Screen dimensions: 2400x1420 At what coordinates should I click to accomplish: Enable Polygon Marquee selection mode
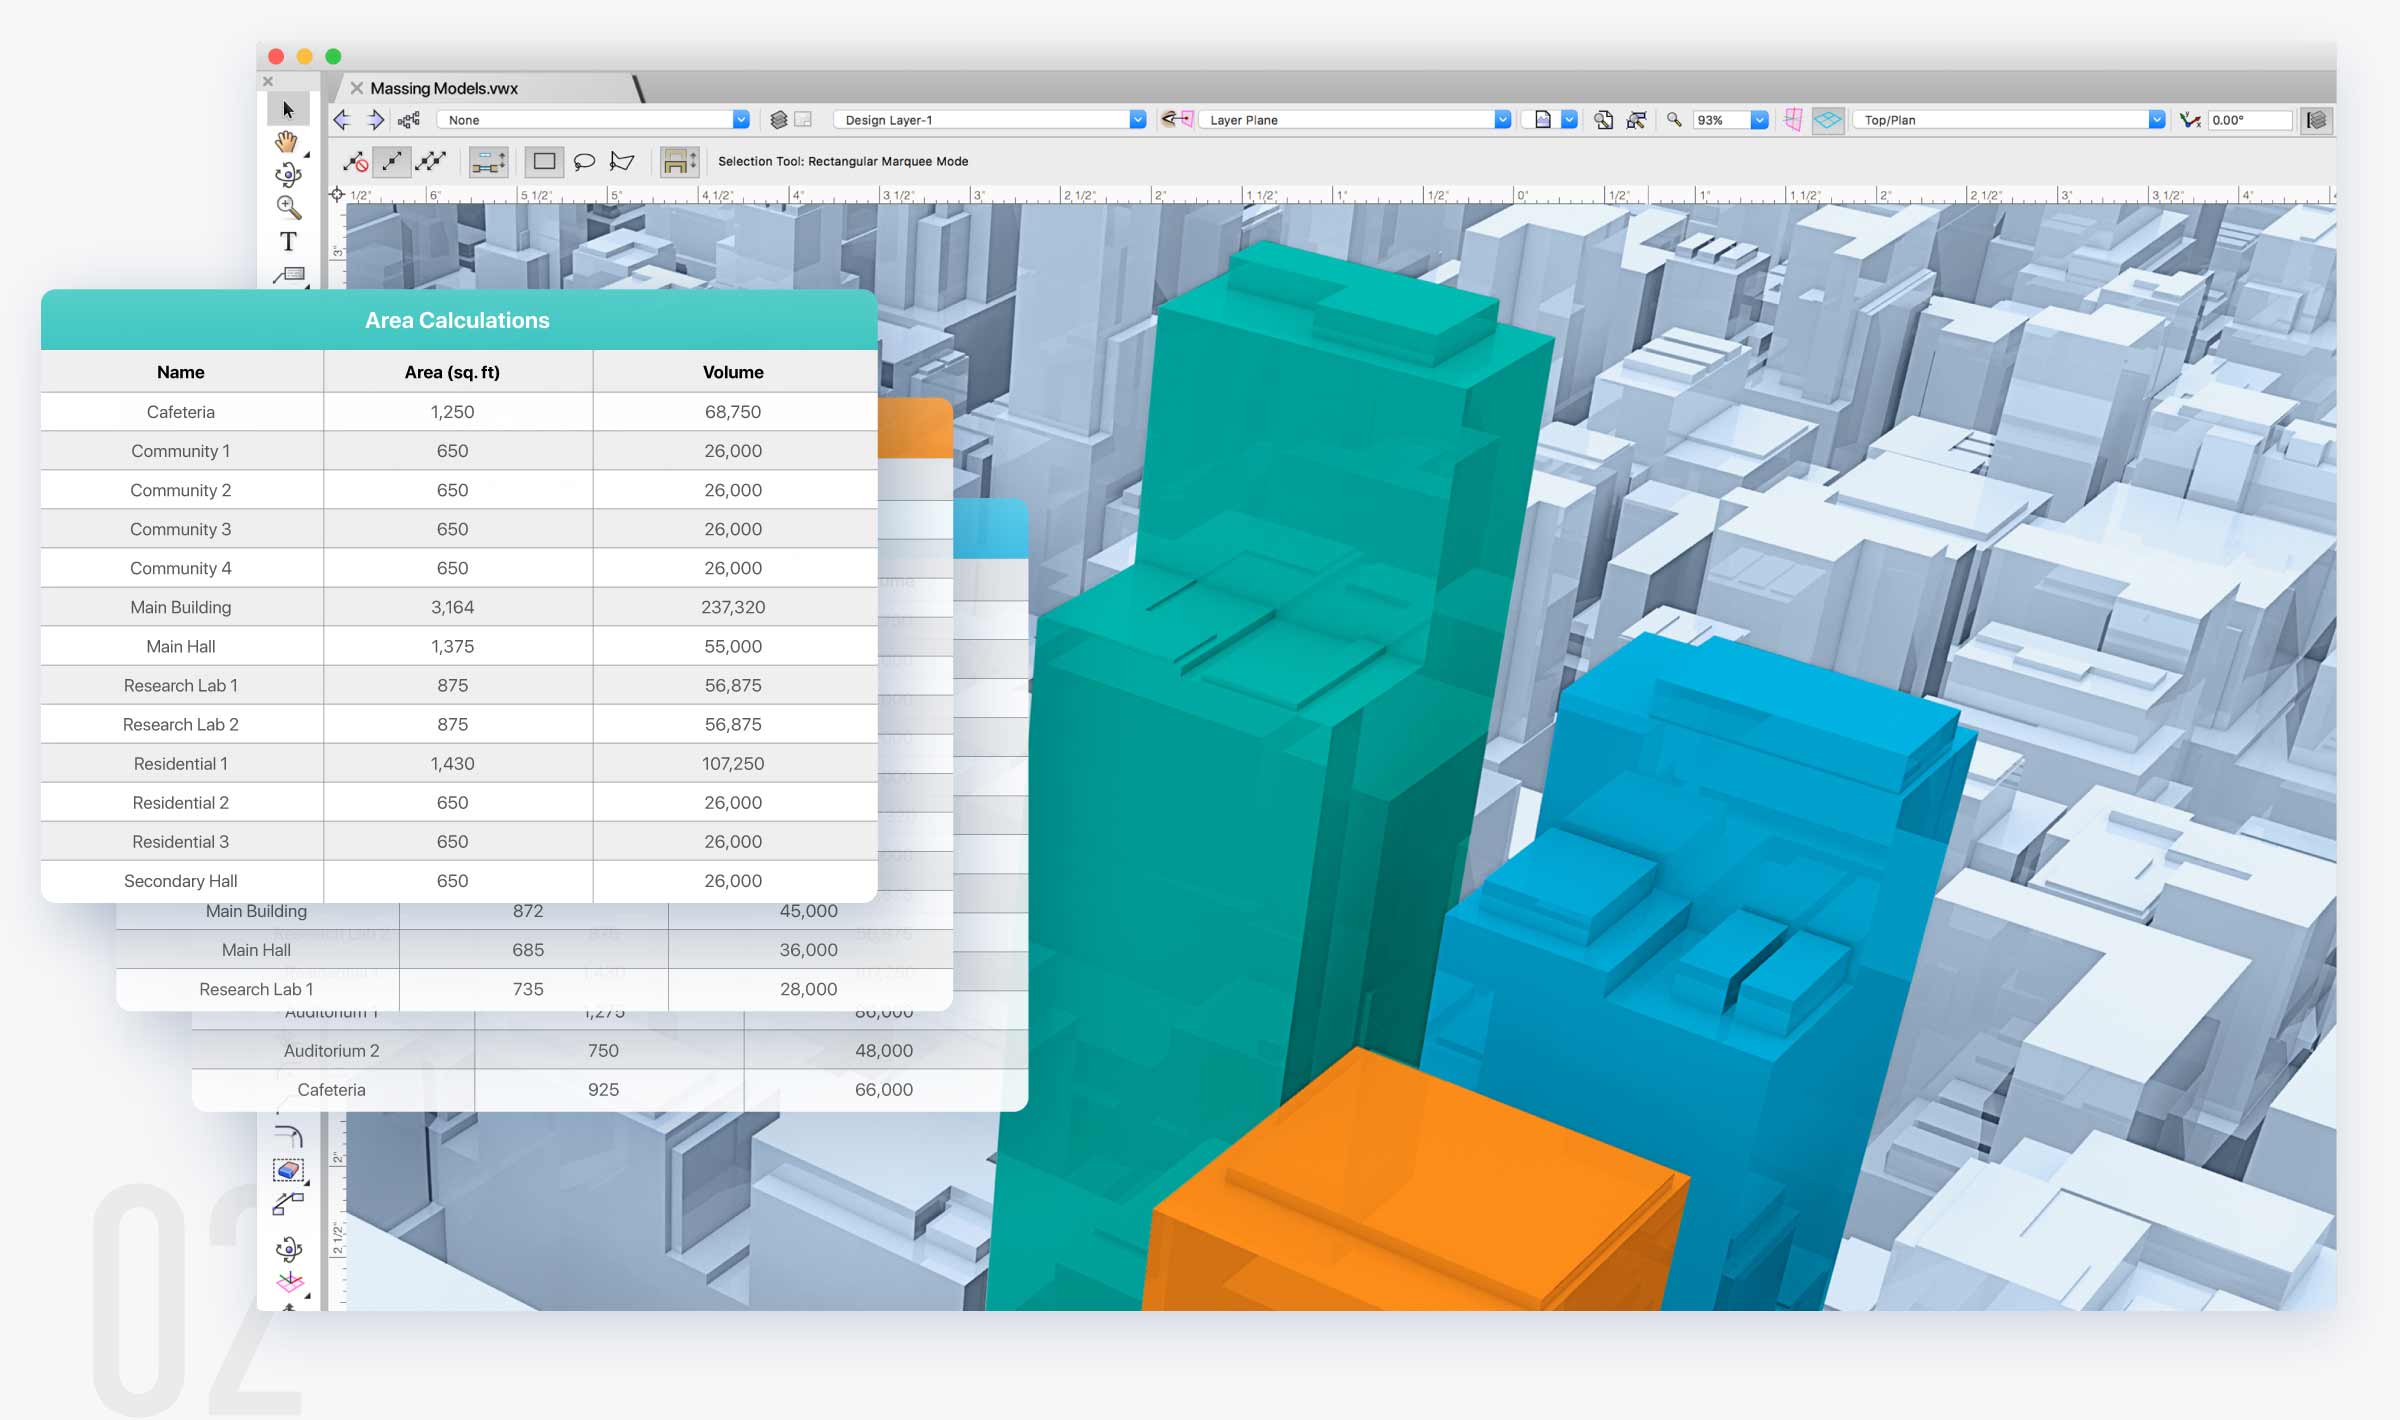point(623,161)
